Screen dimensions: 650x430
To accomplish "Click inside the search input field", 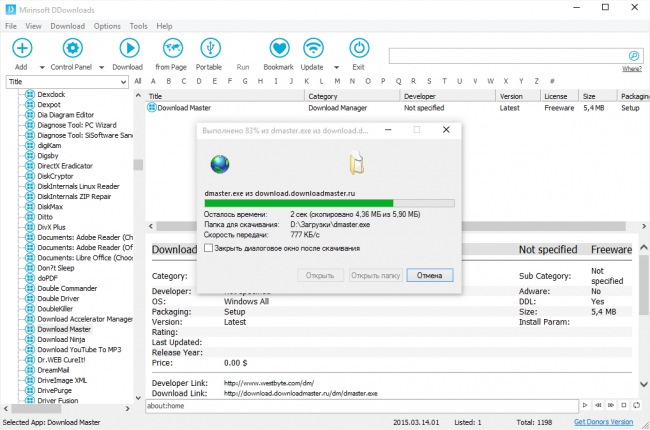I will coord(508,56).
